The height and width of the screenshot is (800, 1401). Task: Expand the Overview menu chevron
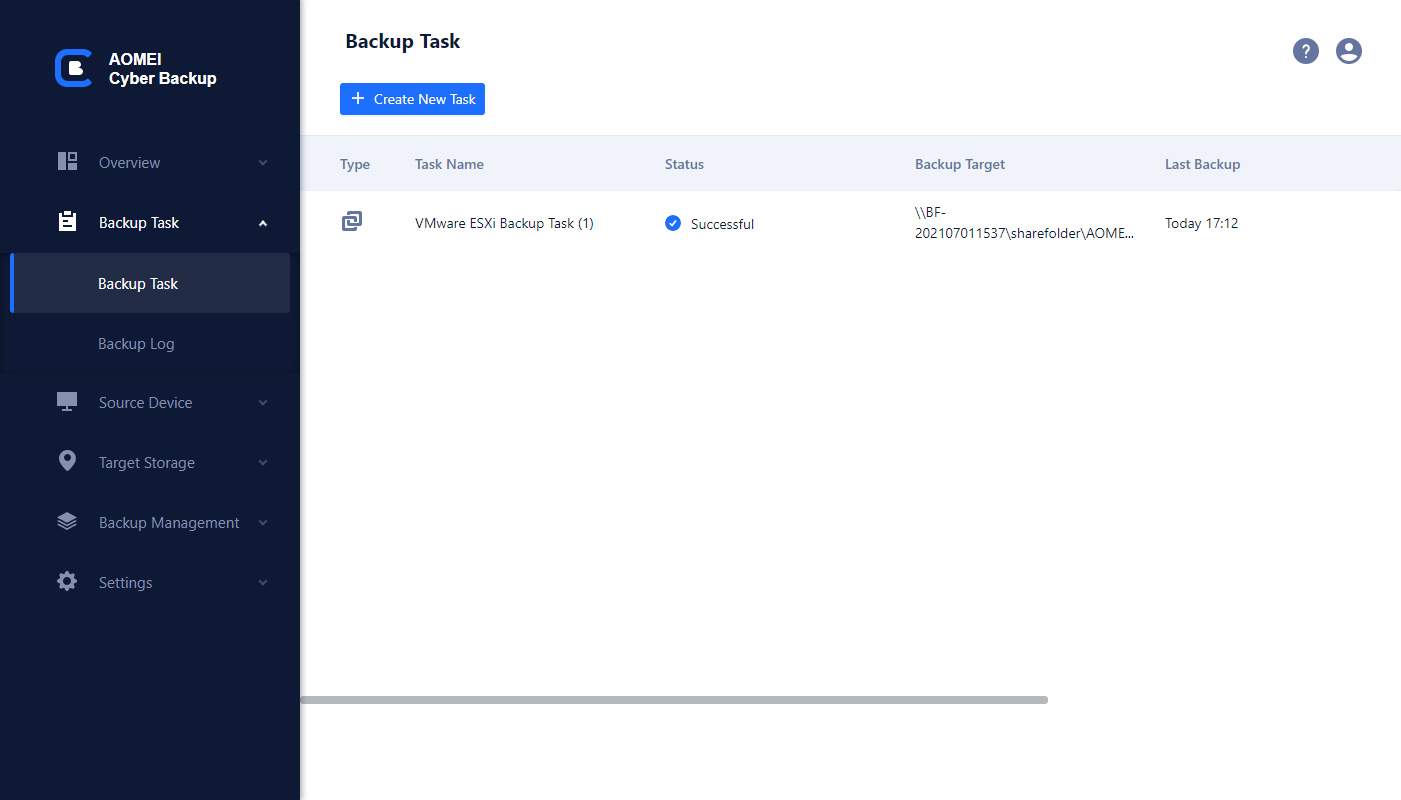[x=263, y=163]
